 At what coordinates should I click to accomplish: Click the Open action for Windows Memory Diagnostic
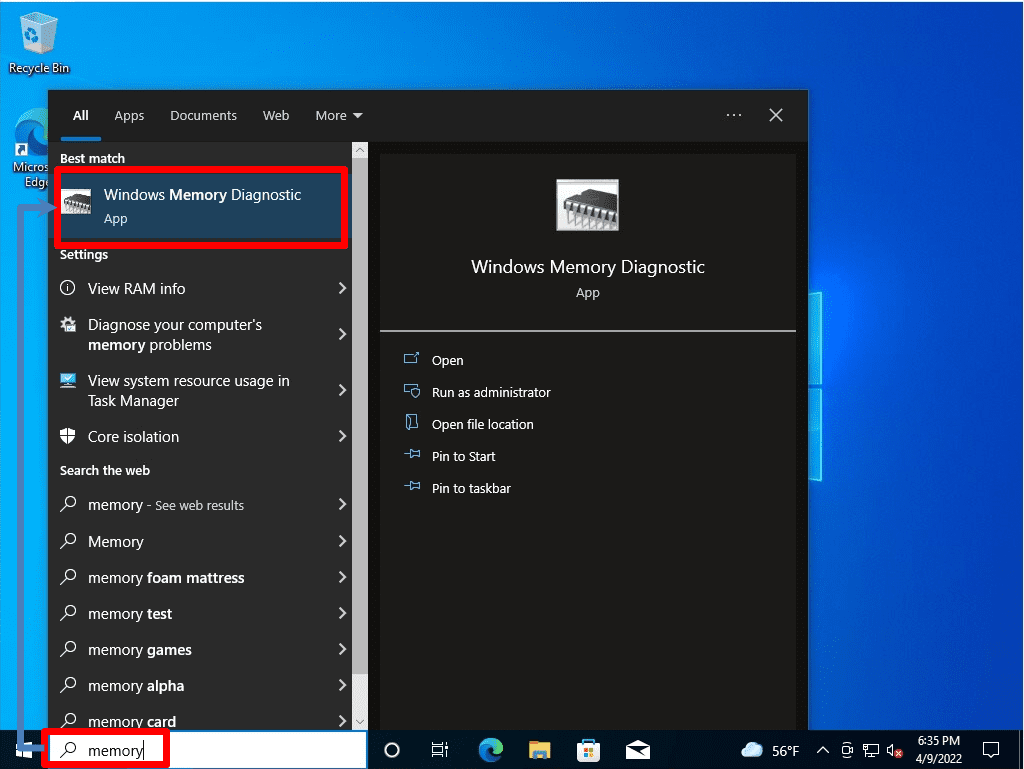[447, 360]
